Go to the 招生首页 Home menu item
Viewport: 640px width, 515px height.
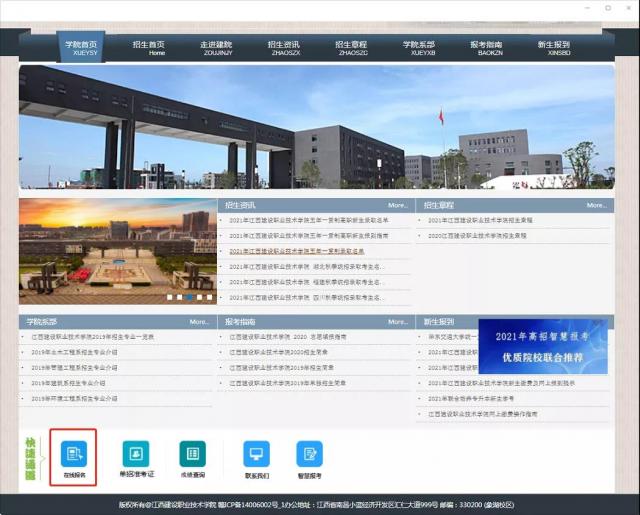(149, 48)
